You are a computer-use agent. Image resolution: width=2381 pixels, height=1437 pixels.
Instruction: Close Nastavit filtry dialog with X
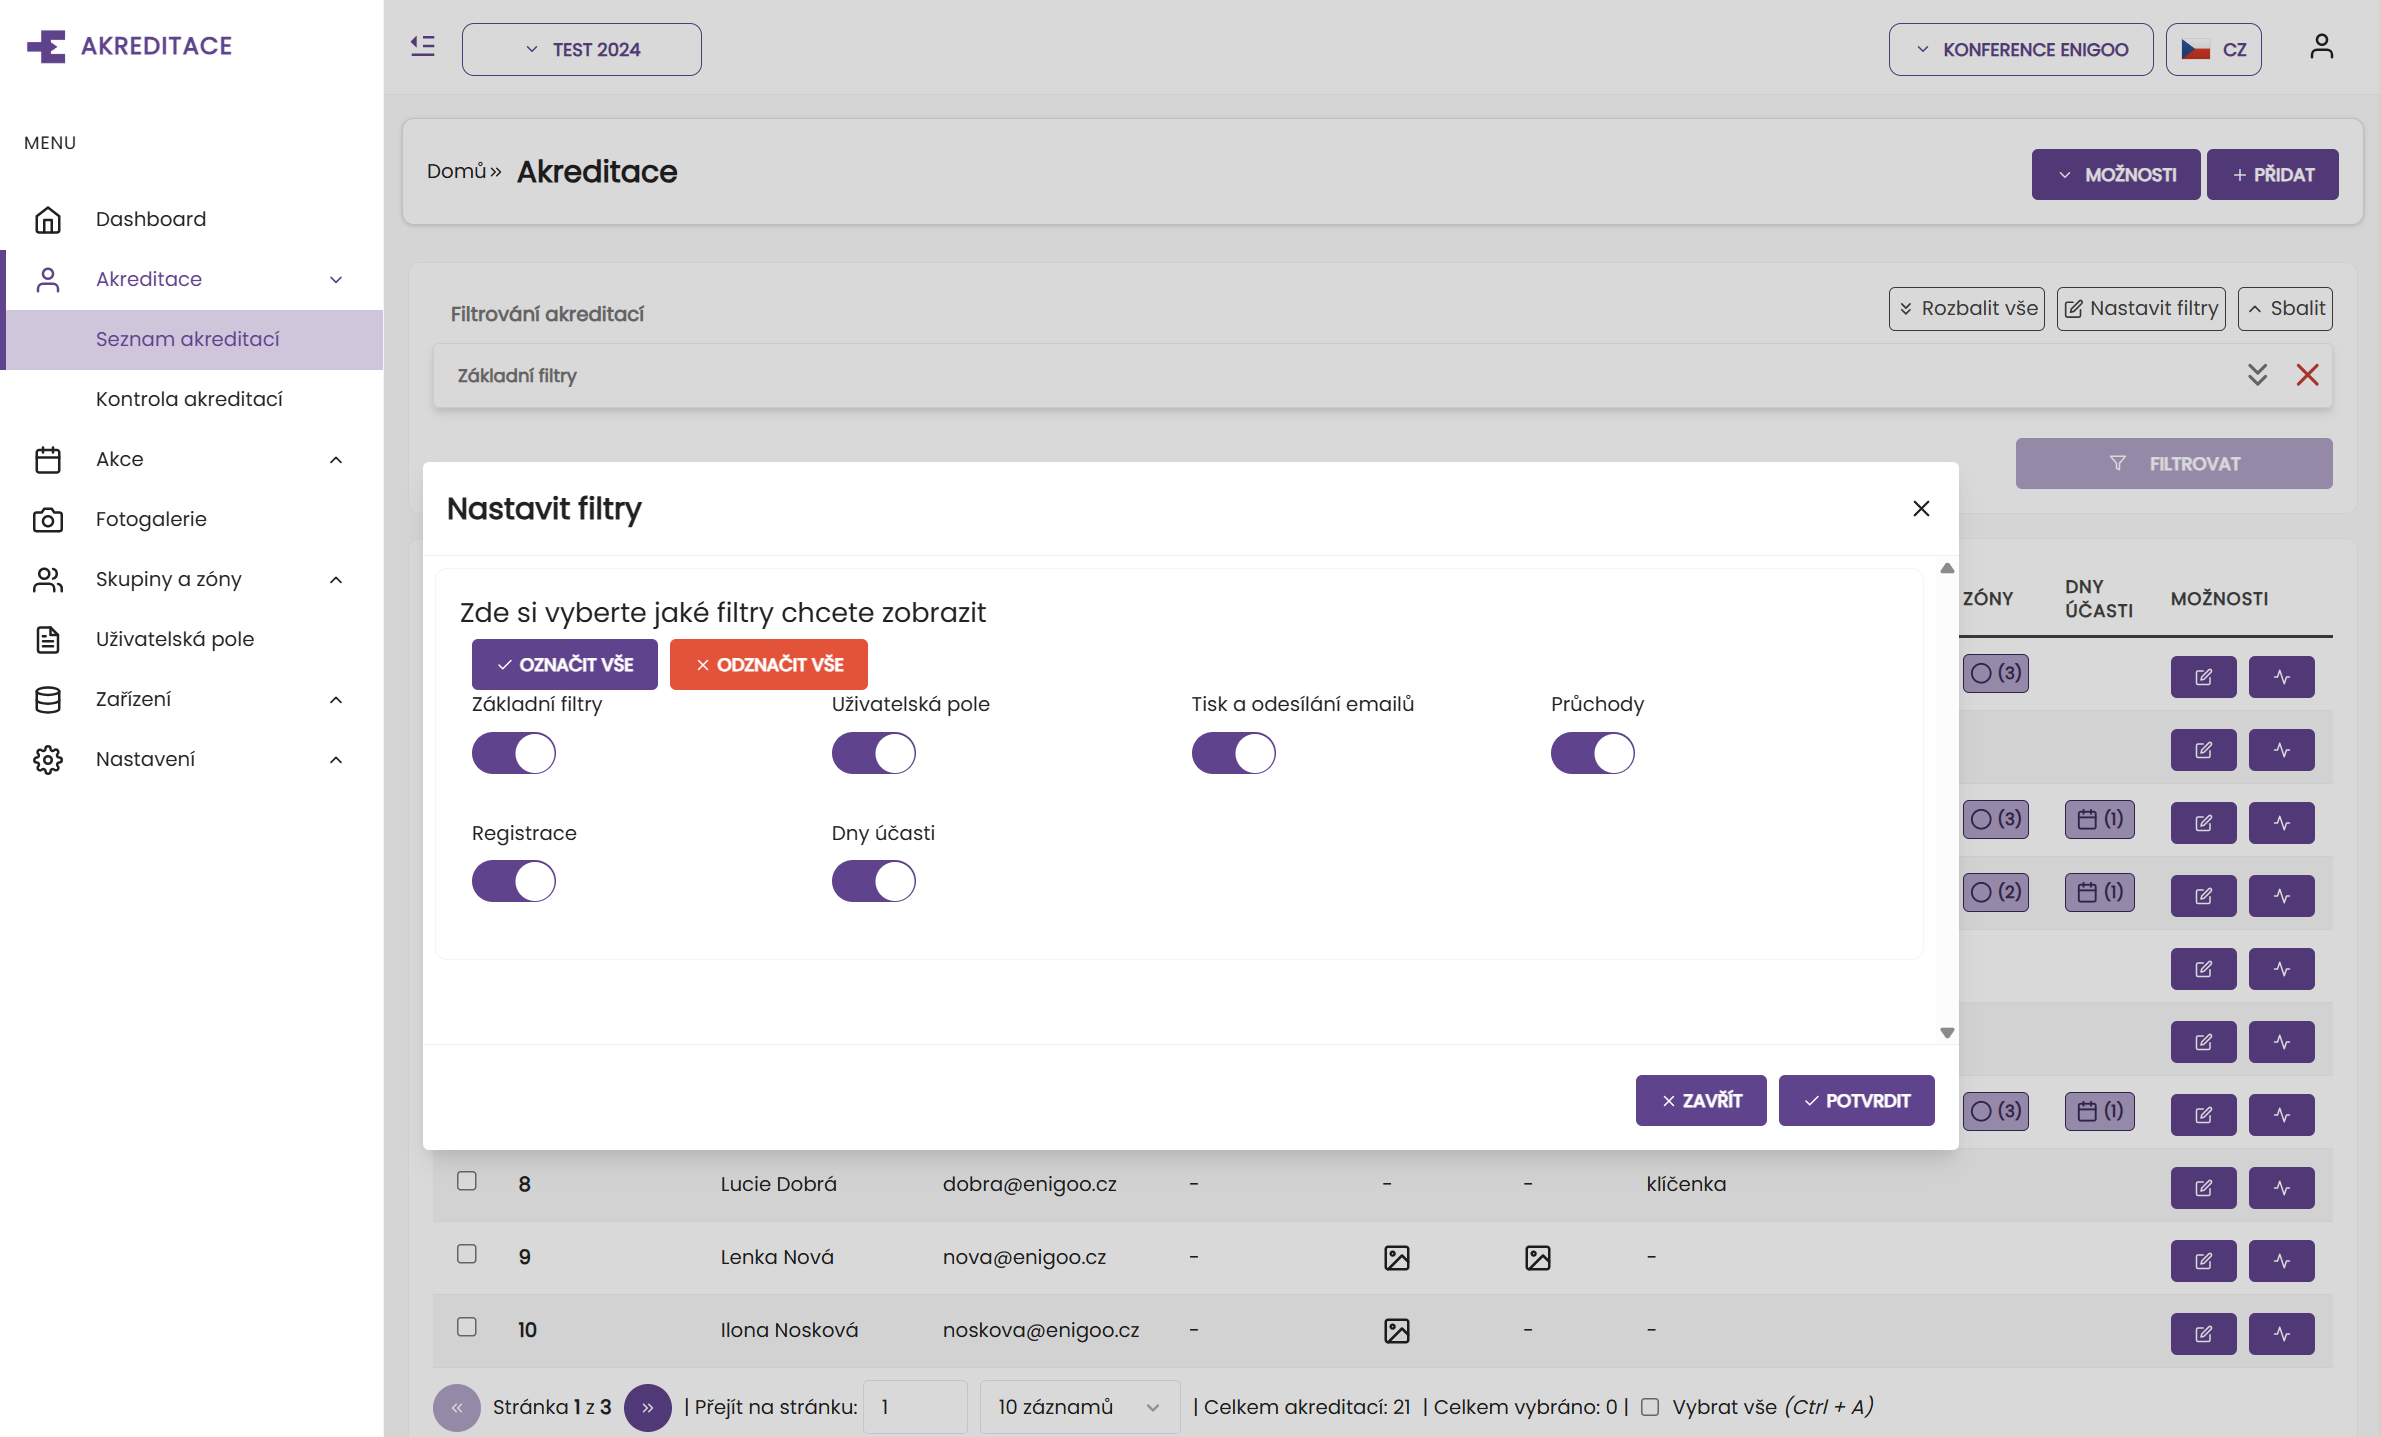tap(1920, 509)
